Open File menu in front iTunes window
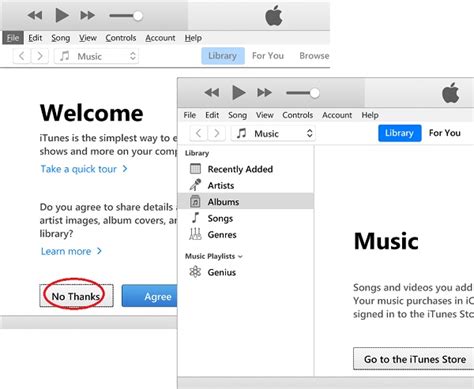This screenshot has width=474, height=389. click(190, 115)
